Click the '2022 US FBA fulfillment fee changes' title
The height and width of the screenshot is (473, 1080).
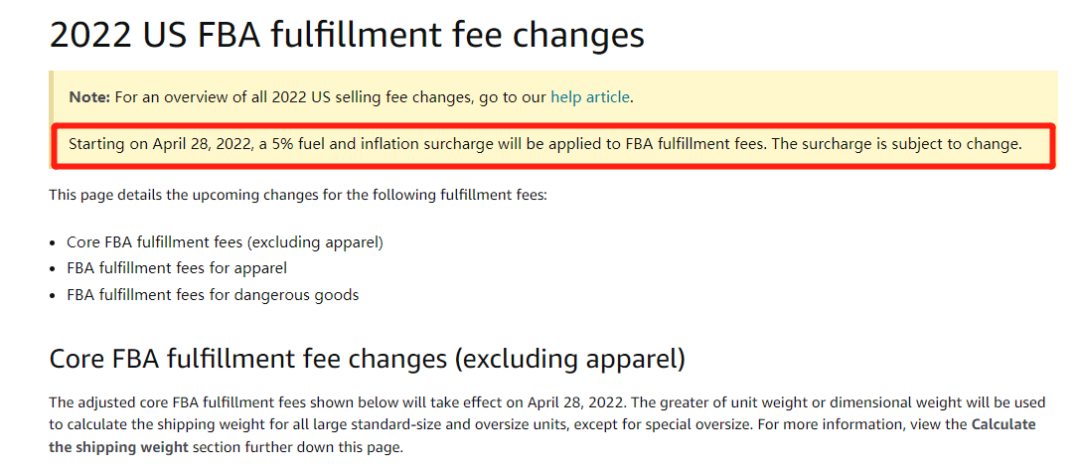(x=346, y=36)
